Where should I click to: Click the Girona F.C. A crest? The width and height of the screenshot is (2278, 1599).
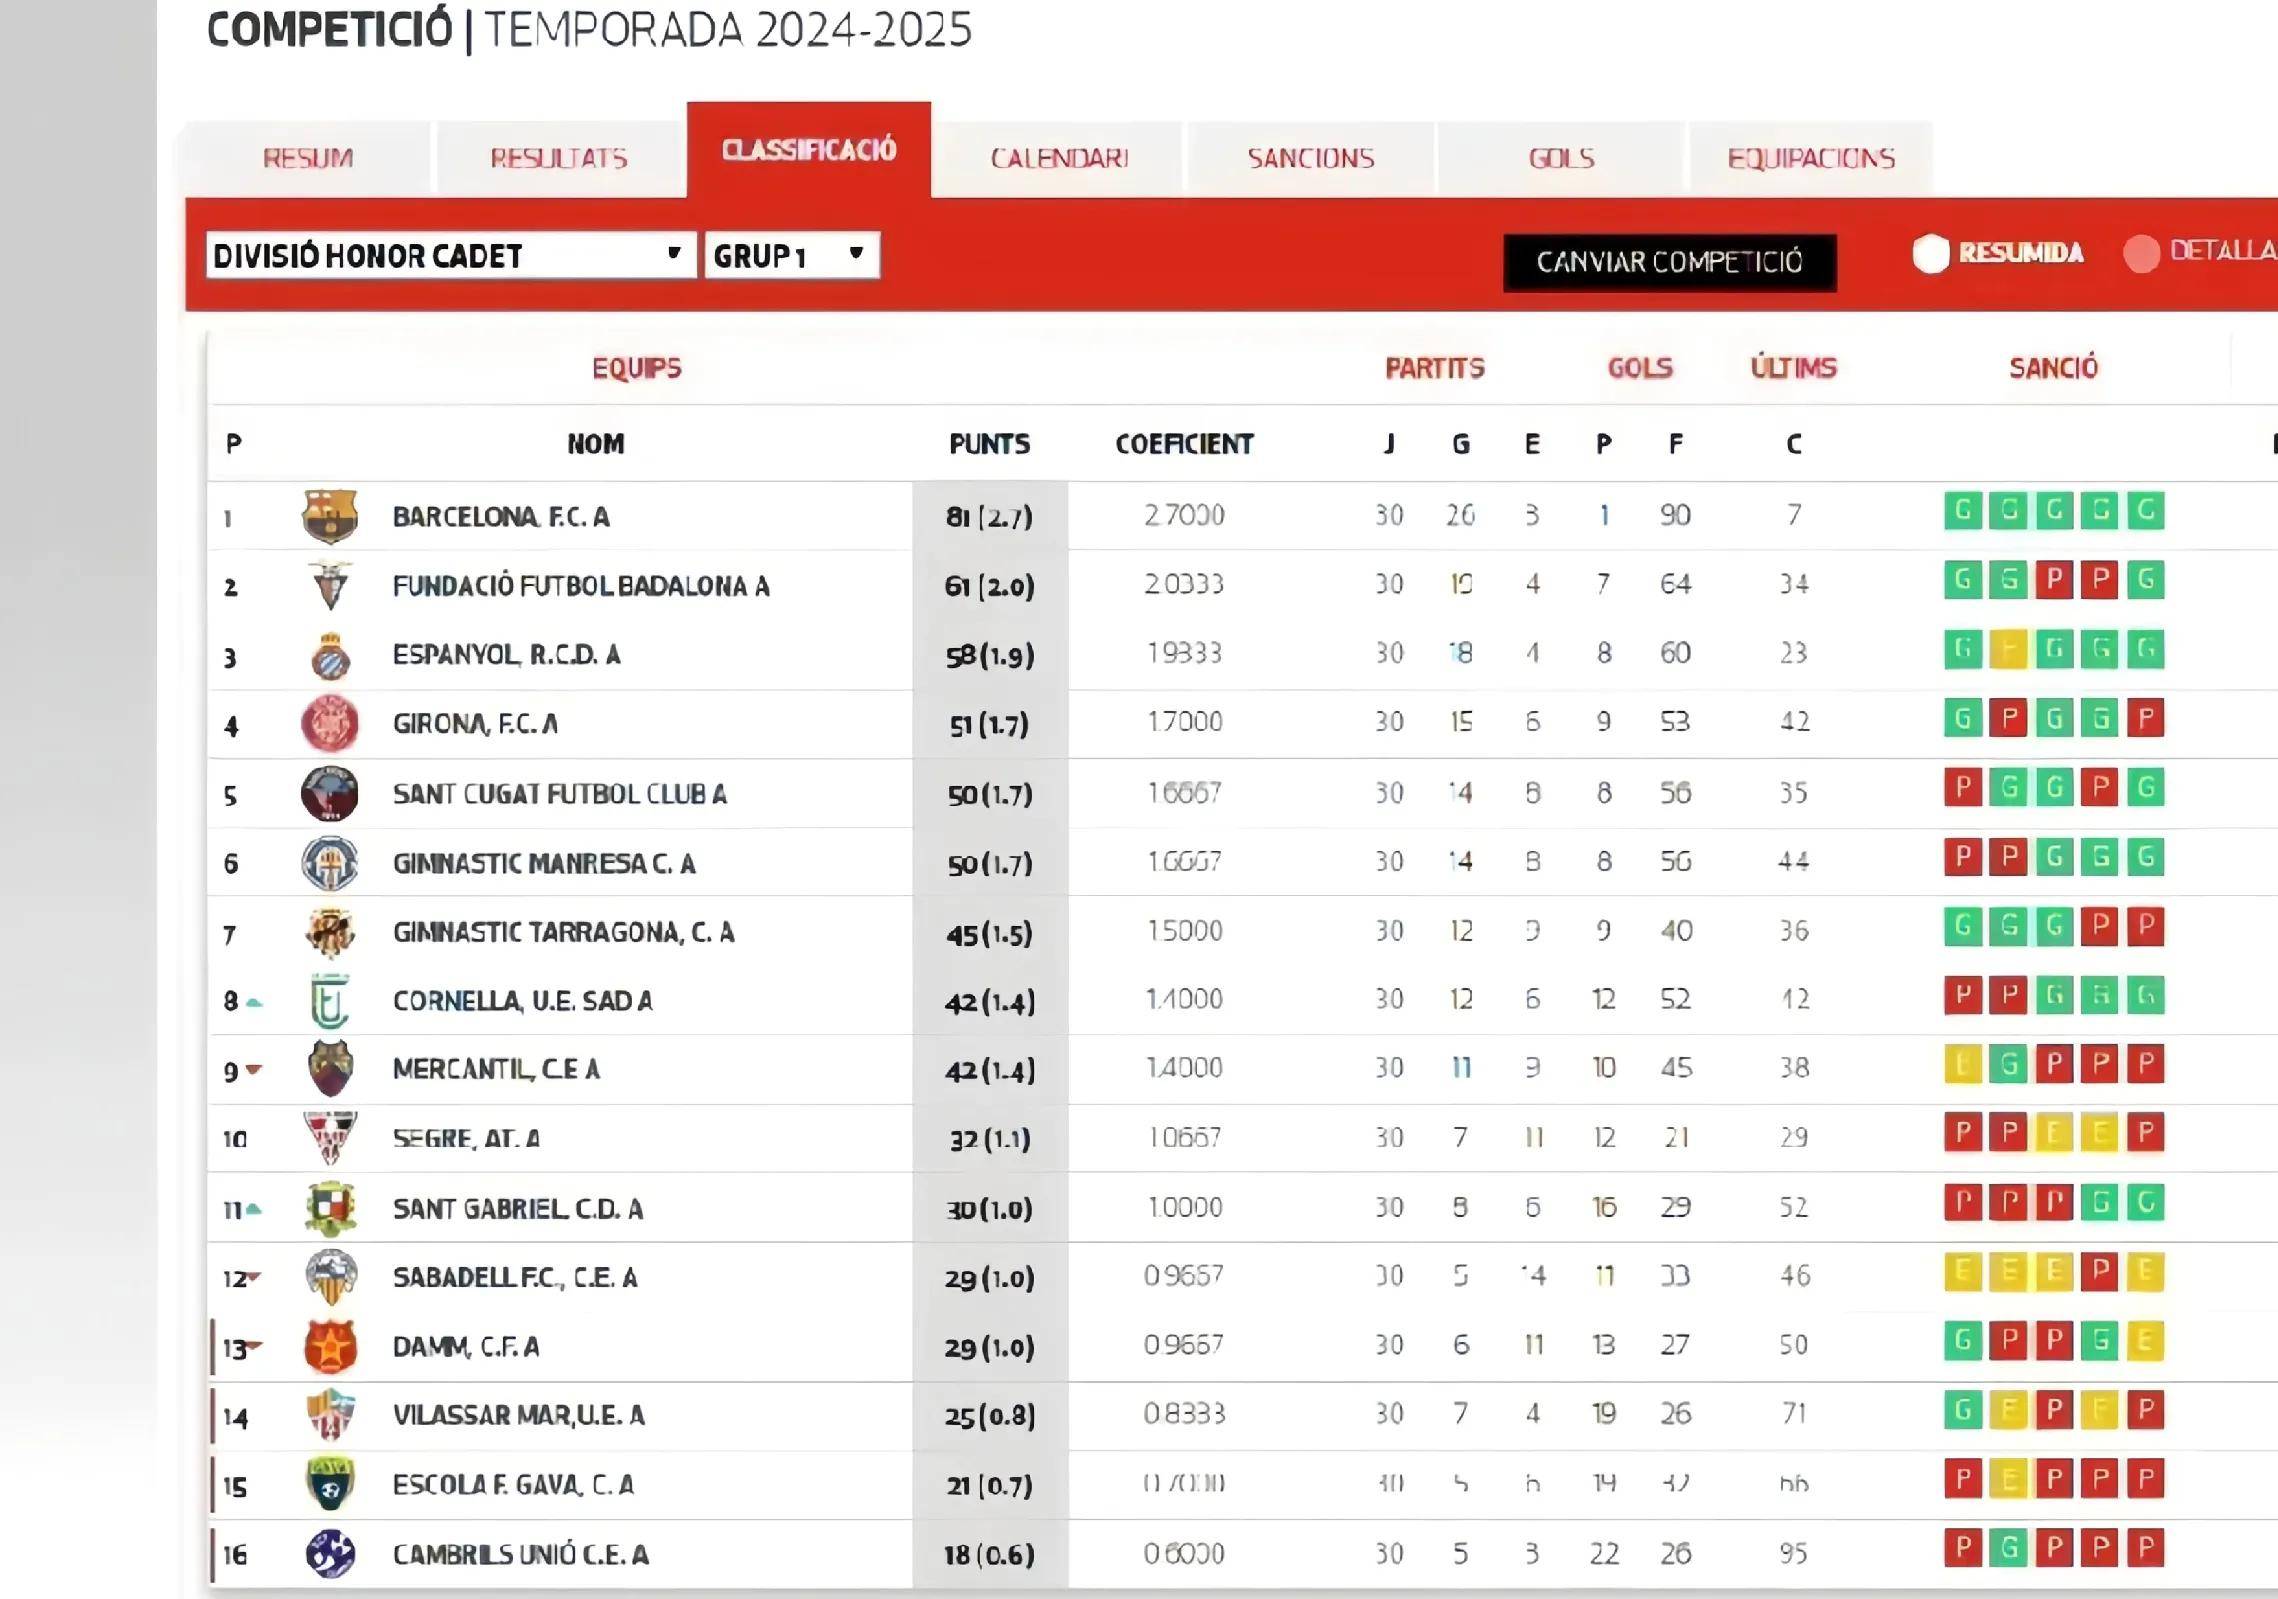(330, 723)
